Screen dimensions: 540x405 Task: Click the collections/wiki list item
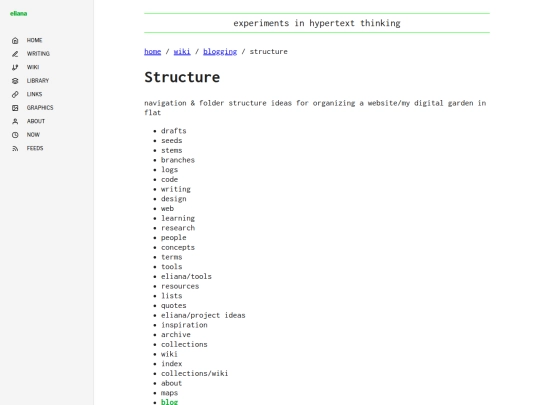click(195, 374)
